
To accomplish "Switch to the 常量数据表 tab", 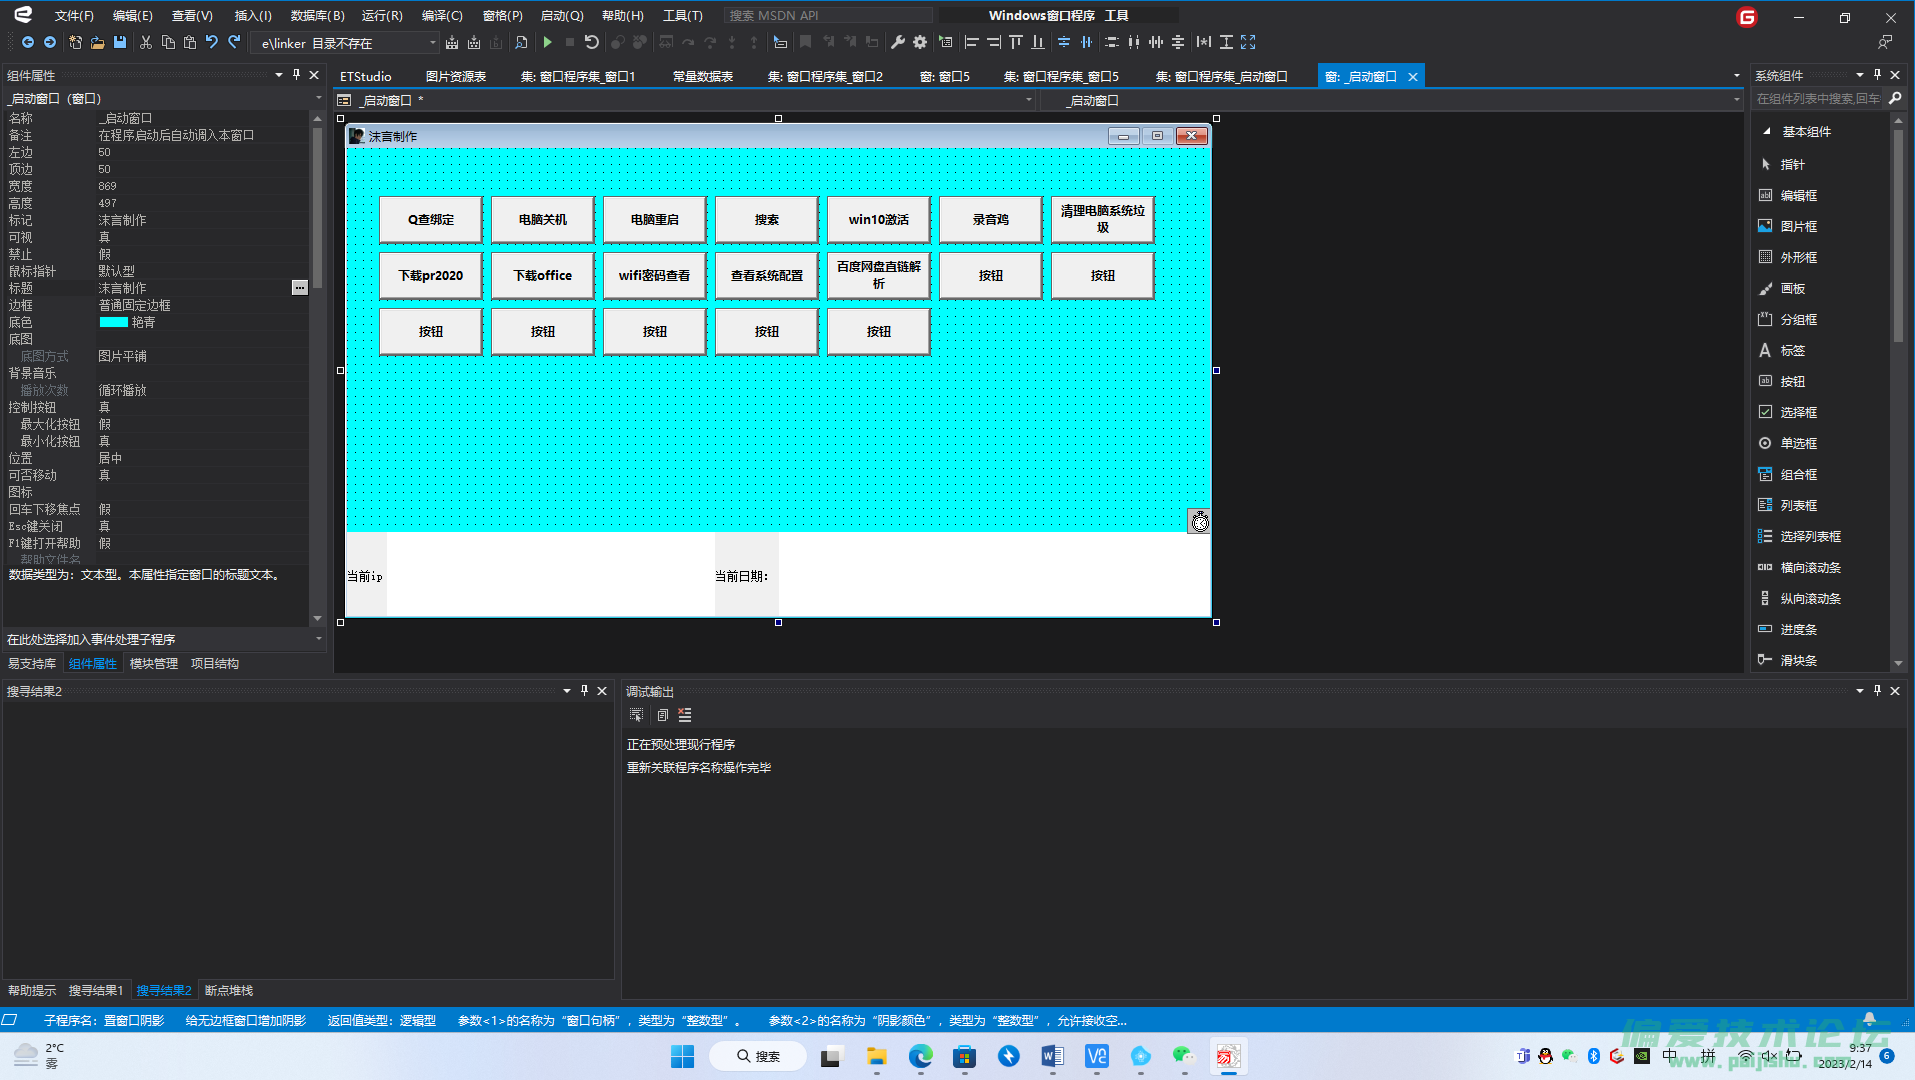I will point(703,76).
